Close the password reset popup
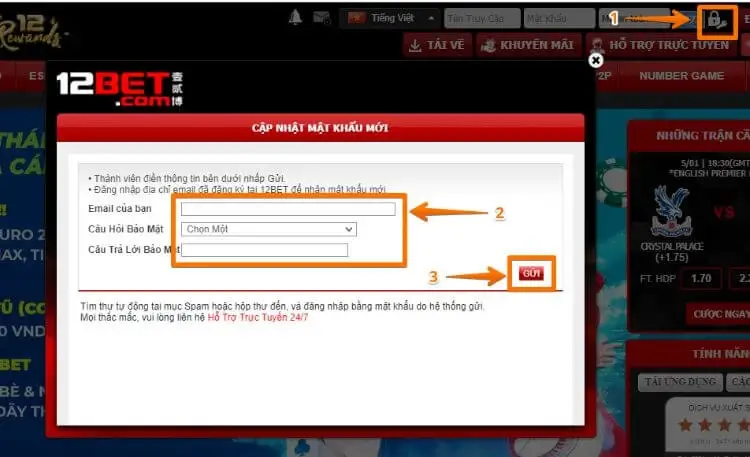Viewport: 750px width, 457px height. 596,60
